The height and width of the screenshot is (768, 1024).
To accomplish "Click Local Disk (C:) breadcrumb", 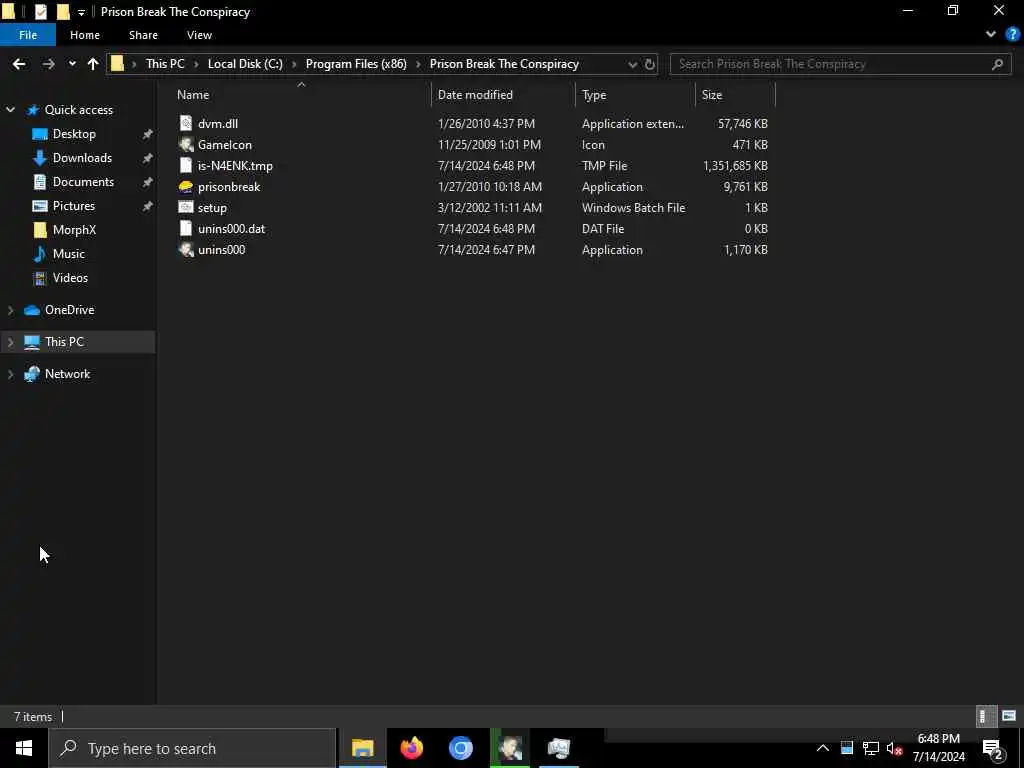I will click(x=245, y=64).
